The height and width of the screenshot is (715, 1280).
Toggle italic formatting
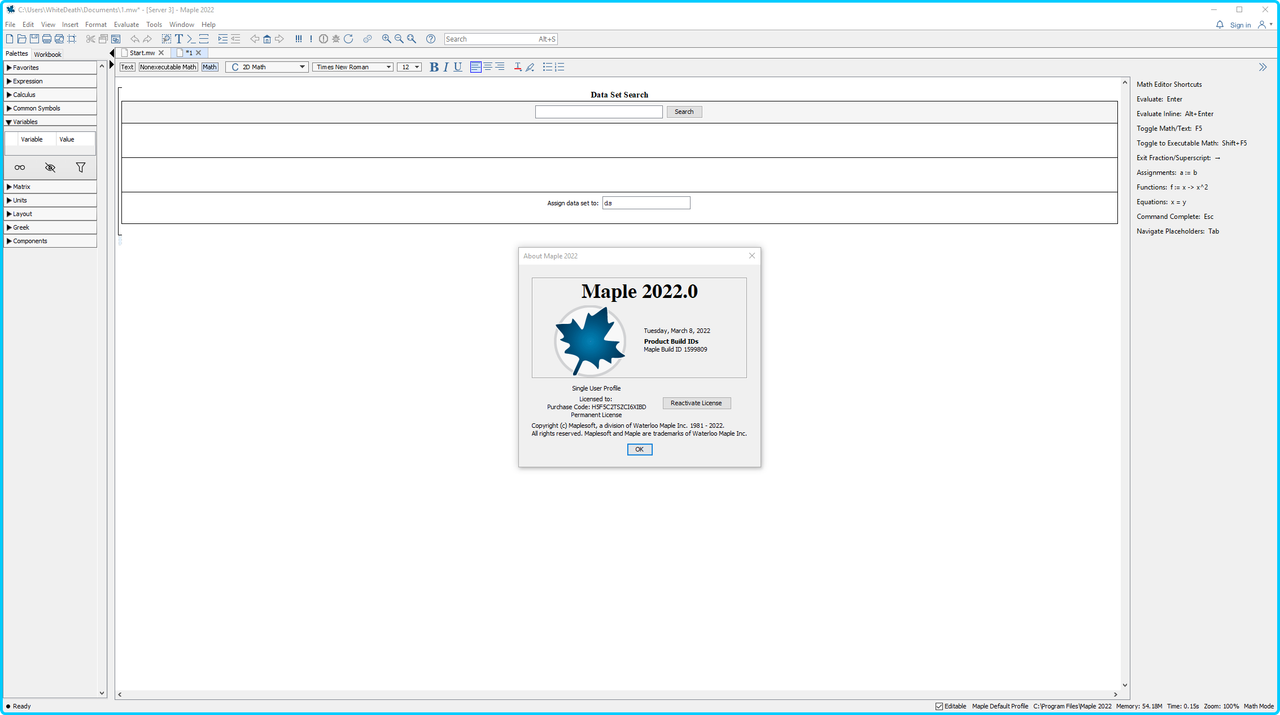[x=446, y=67]
